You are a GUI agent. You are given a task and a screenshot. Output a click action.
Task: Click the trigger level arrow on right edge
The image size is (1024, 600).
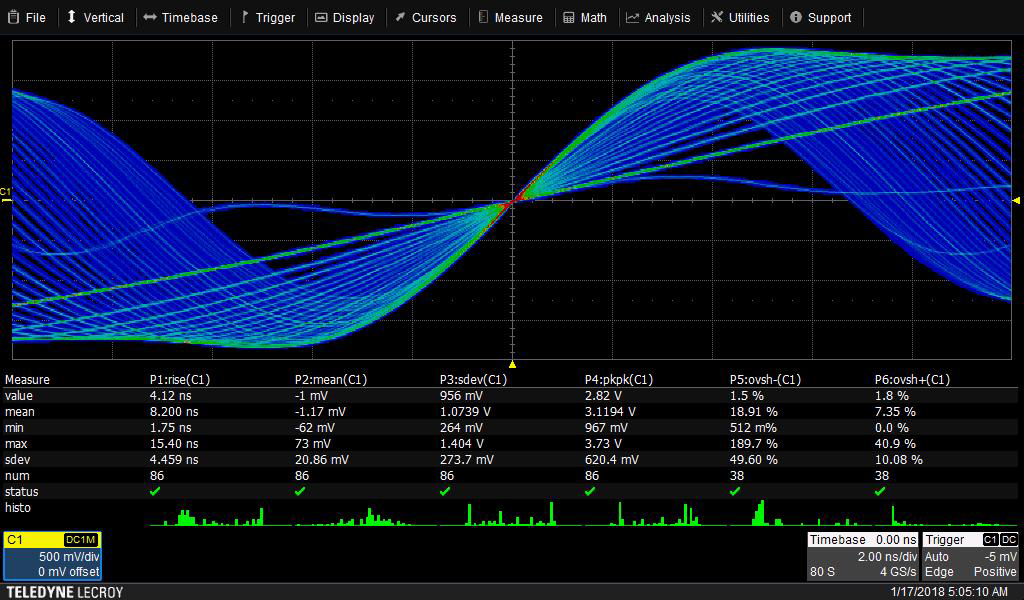coord(1016,201)
